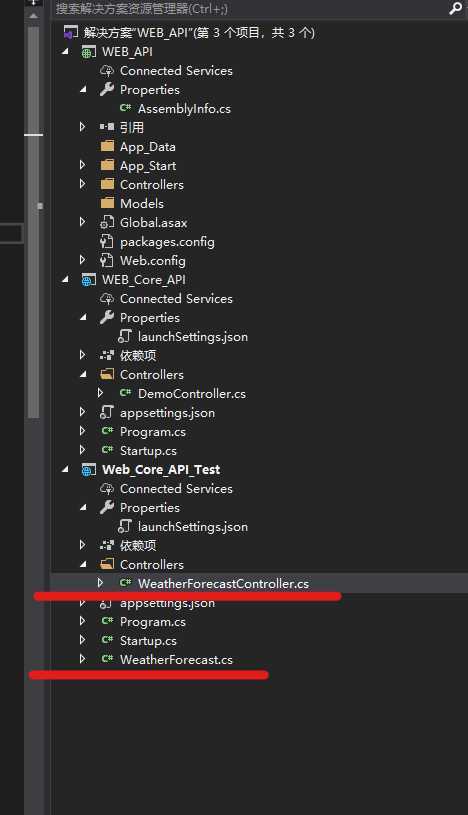Click 依赖项 icon under Web_Core_API_Test
Screen dimensions: 468x815
pos(107,545)
